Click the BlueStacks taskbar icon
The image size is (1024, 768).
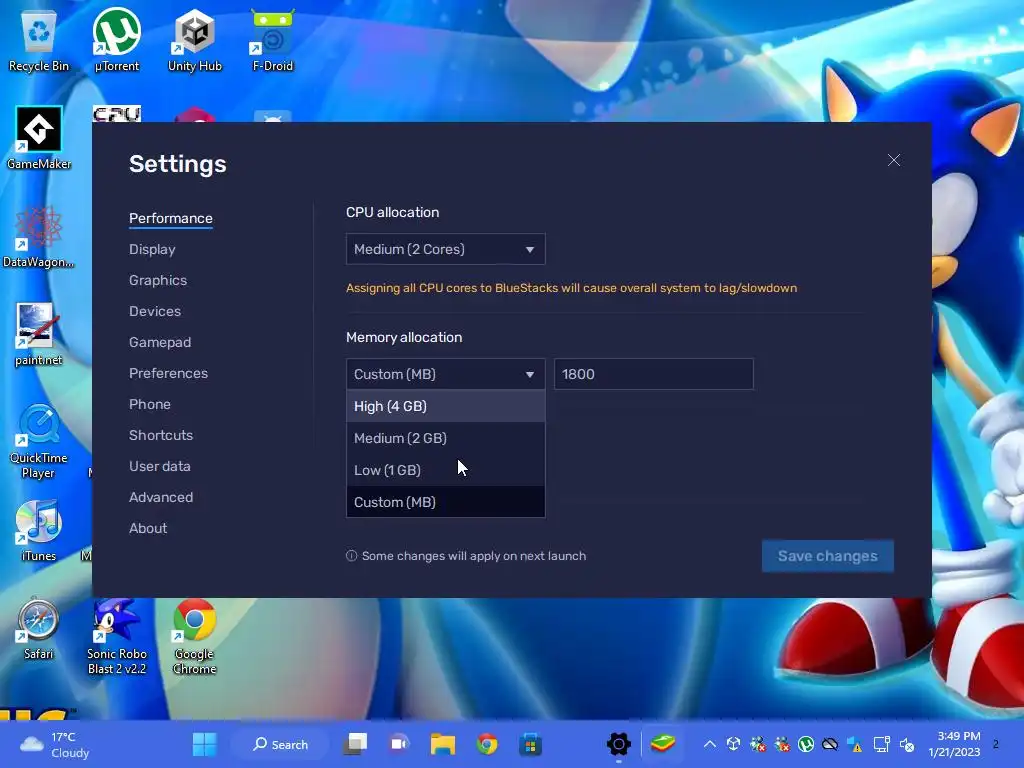(662, 744)
